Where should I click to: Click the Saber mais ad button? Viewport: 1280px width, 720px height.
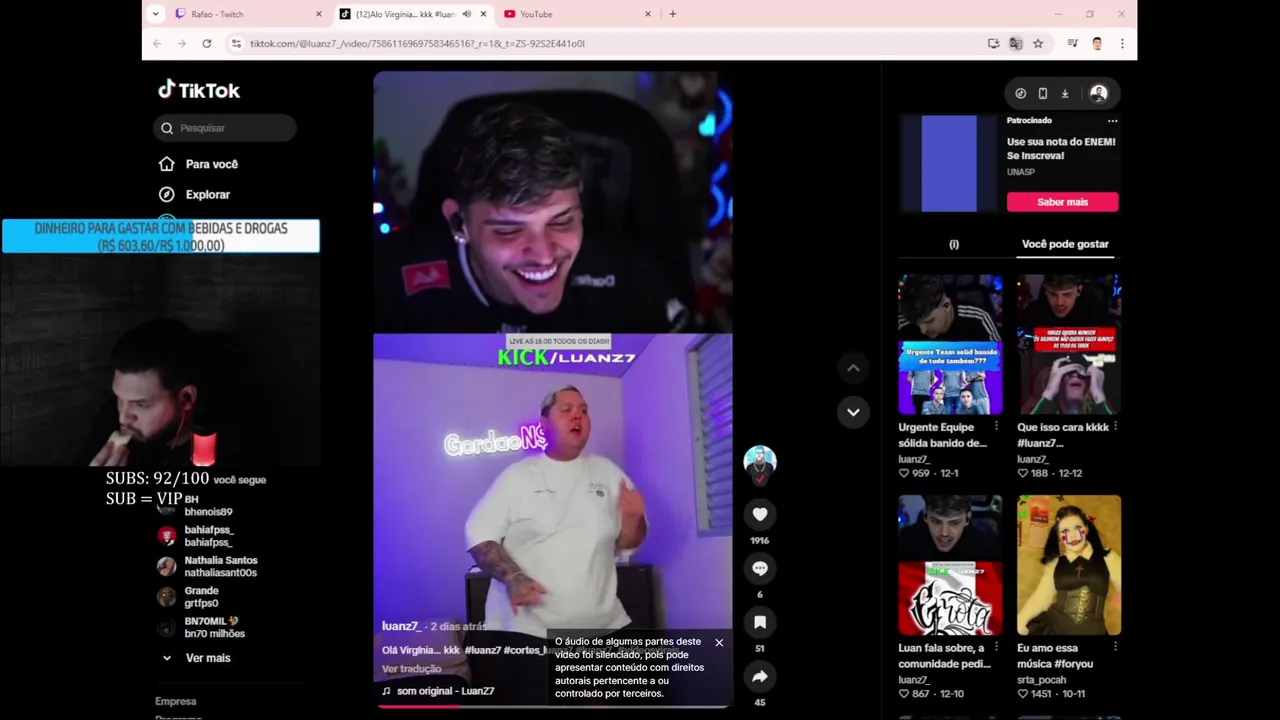(1062, 202)
